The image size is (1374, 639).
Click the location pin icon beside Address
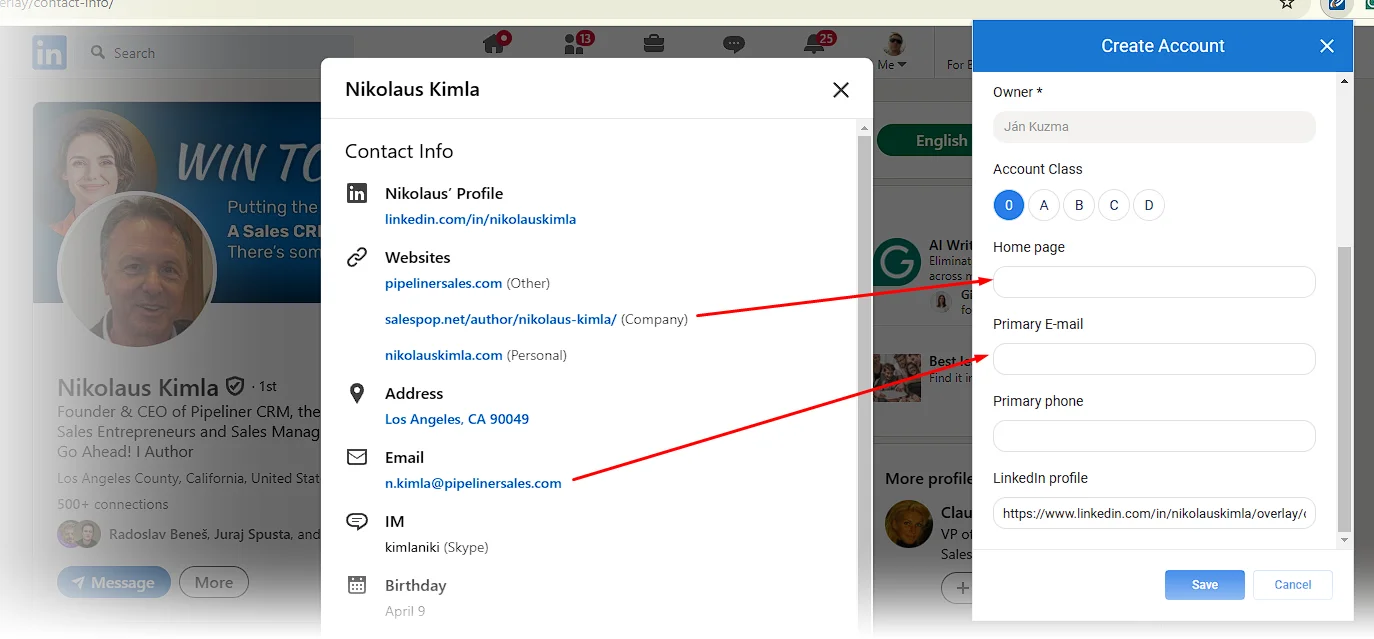[357, 393]
